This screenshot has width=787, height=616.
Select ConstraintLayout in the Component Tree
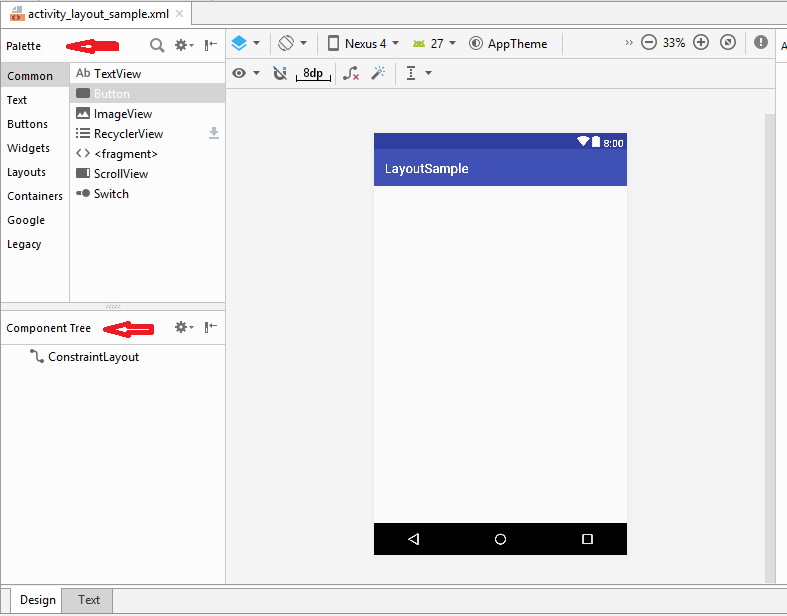tap(93, 357)
